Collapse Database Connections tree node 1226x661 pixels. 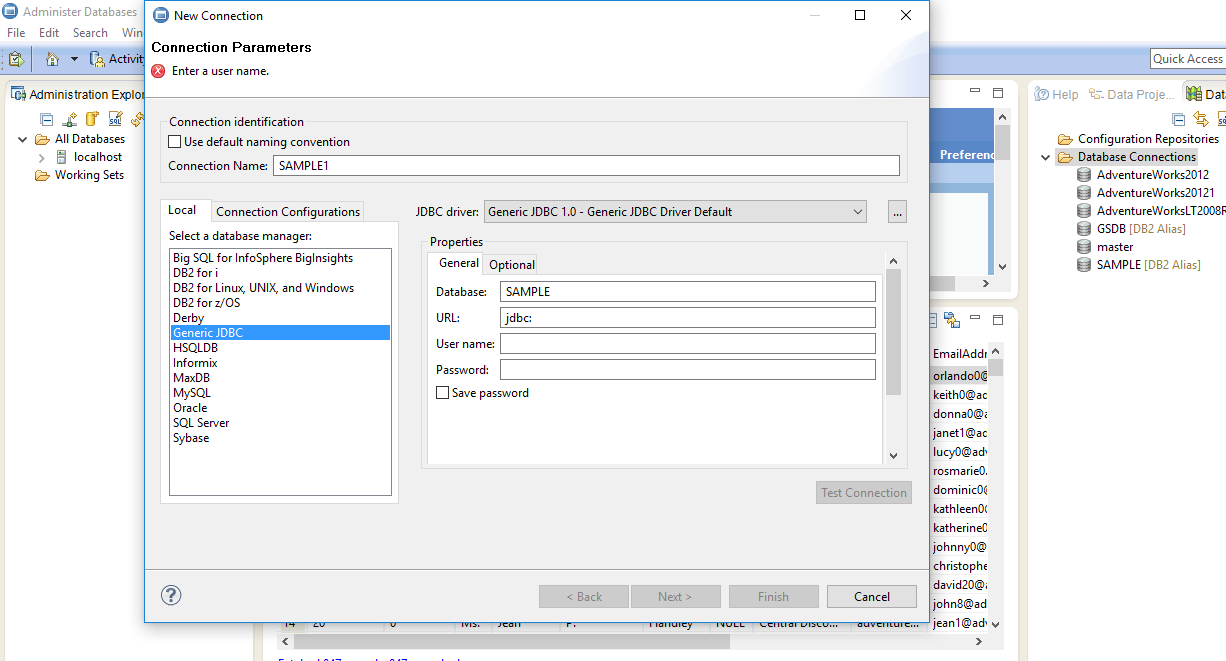click(1045, 157)
